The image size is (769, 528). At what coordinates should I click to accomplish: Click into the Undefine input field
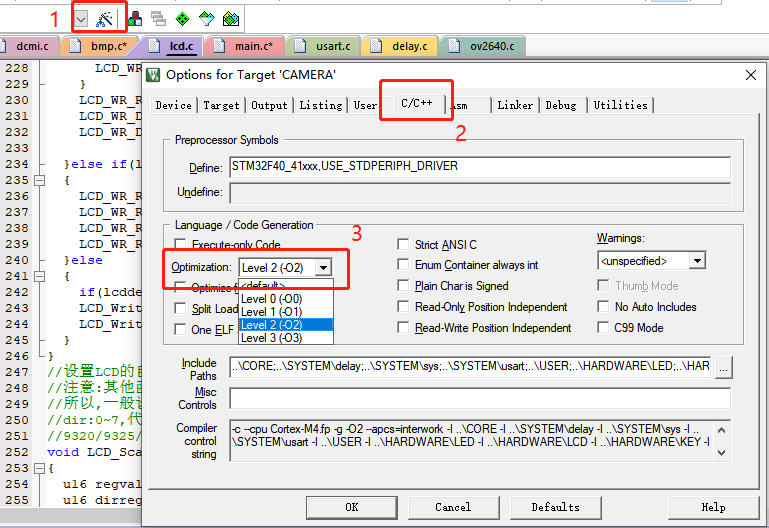[480, 193]
